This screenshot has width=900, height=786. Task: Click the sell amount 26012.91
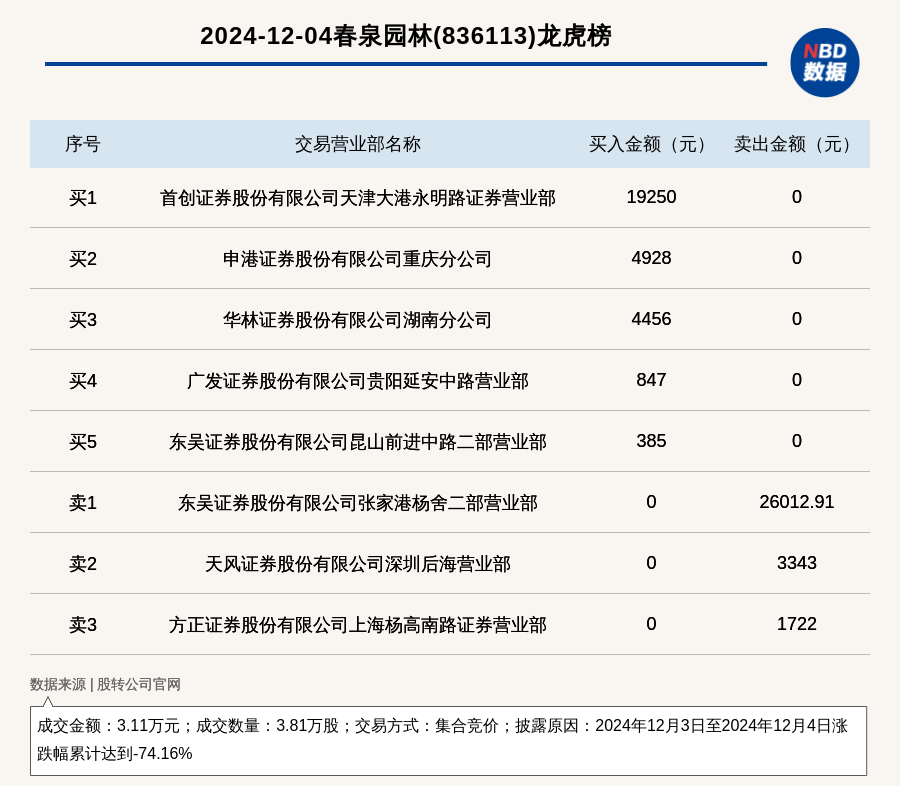click(797, 502)
